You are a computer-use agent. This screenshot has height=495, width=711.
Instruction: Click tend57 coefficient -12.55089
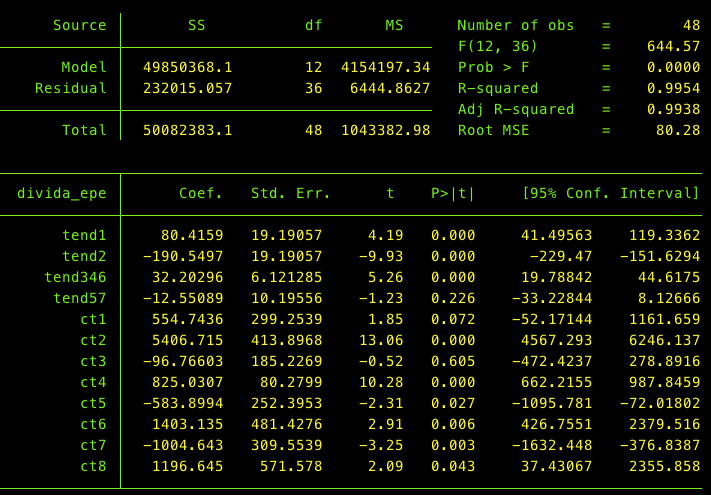click(183, 298)
